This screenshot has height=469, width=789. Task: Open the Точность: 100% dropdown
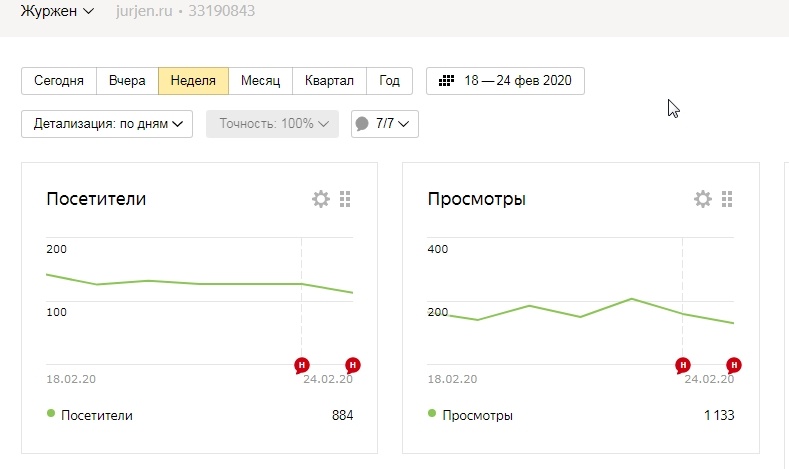coord(272,124)
